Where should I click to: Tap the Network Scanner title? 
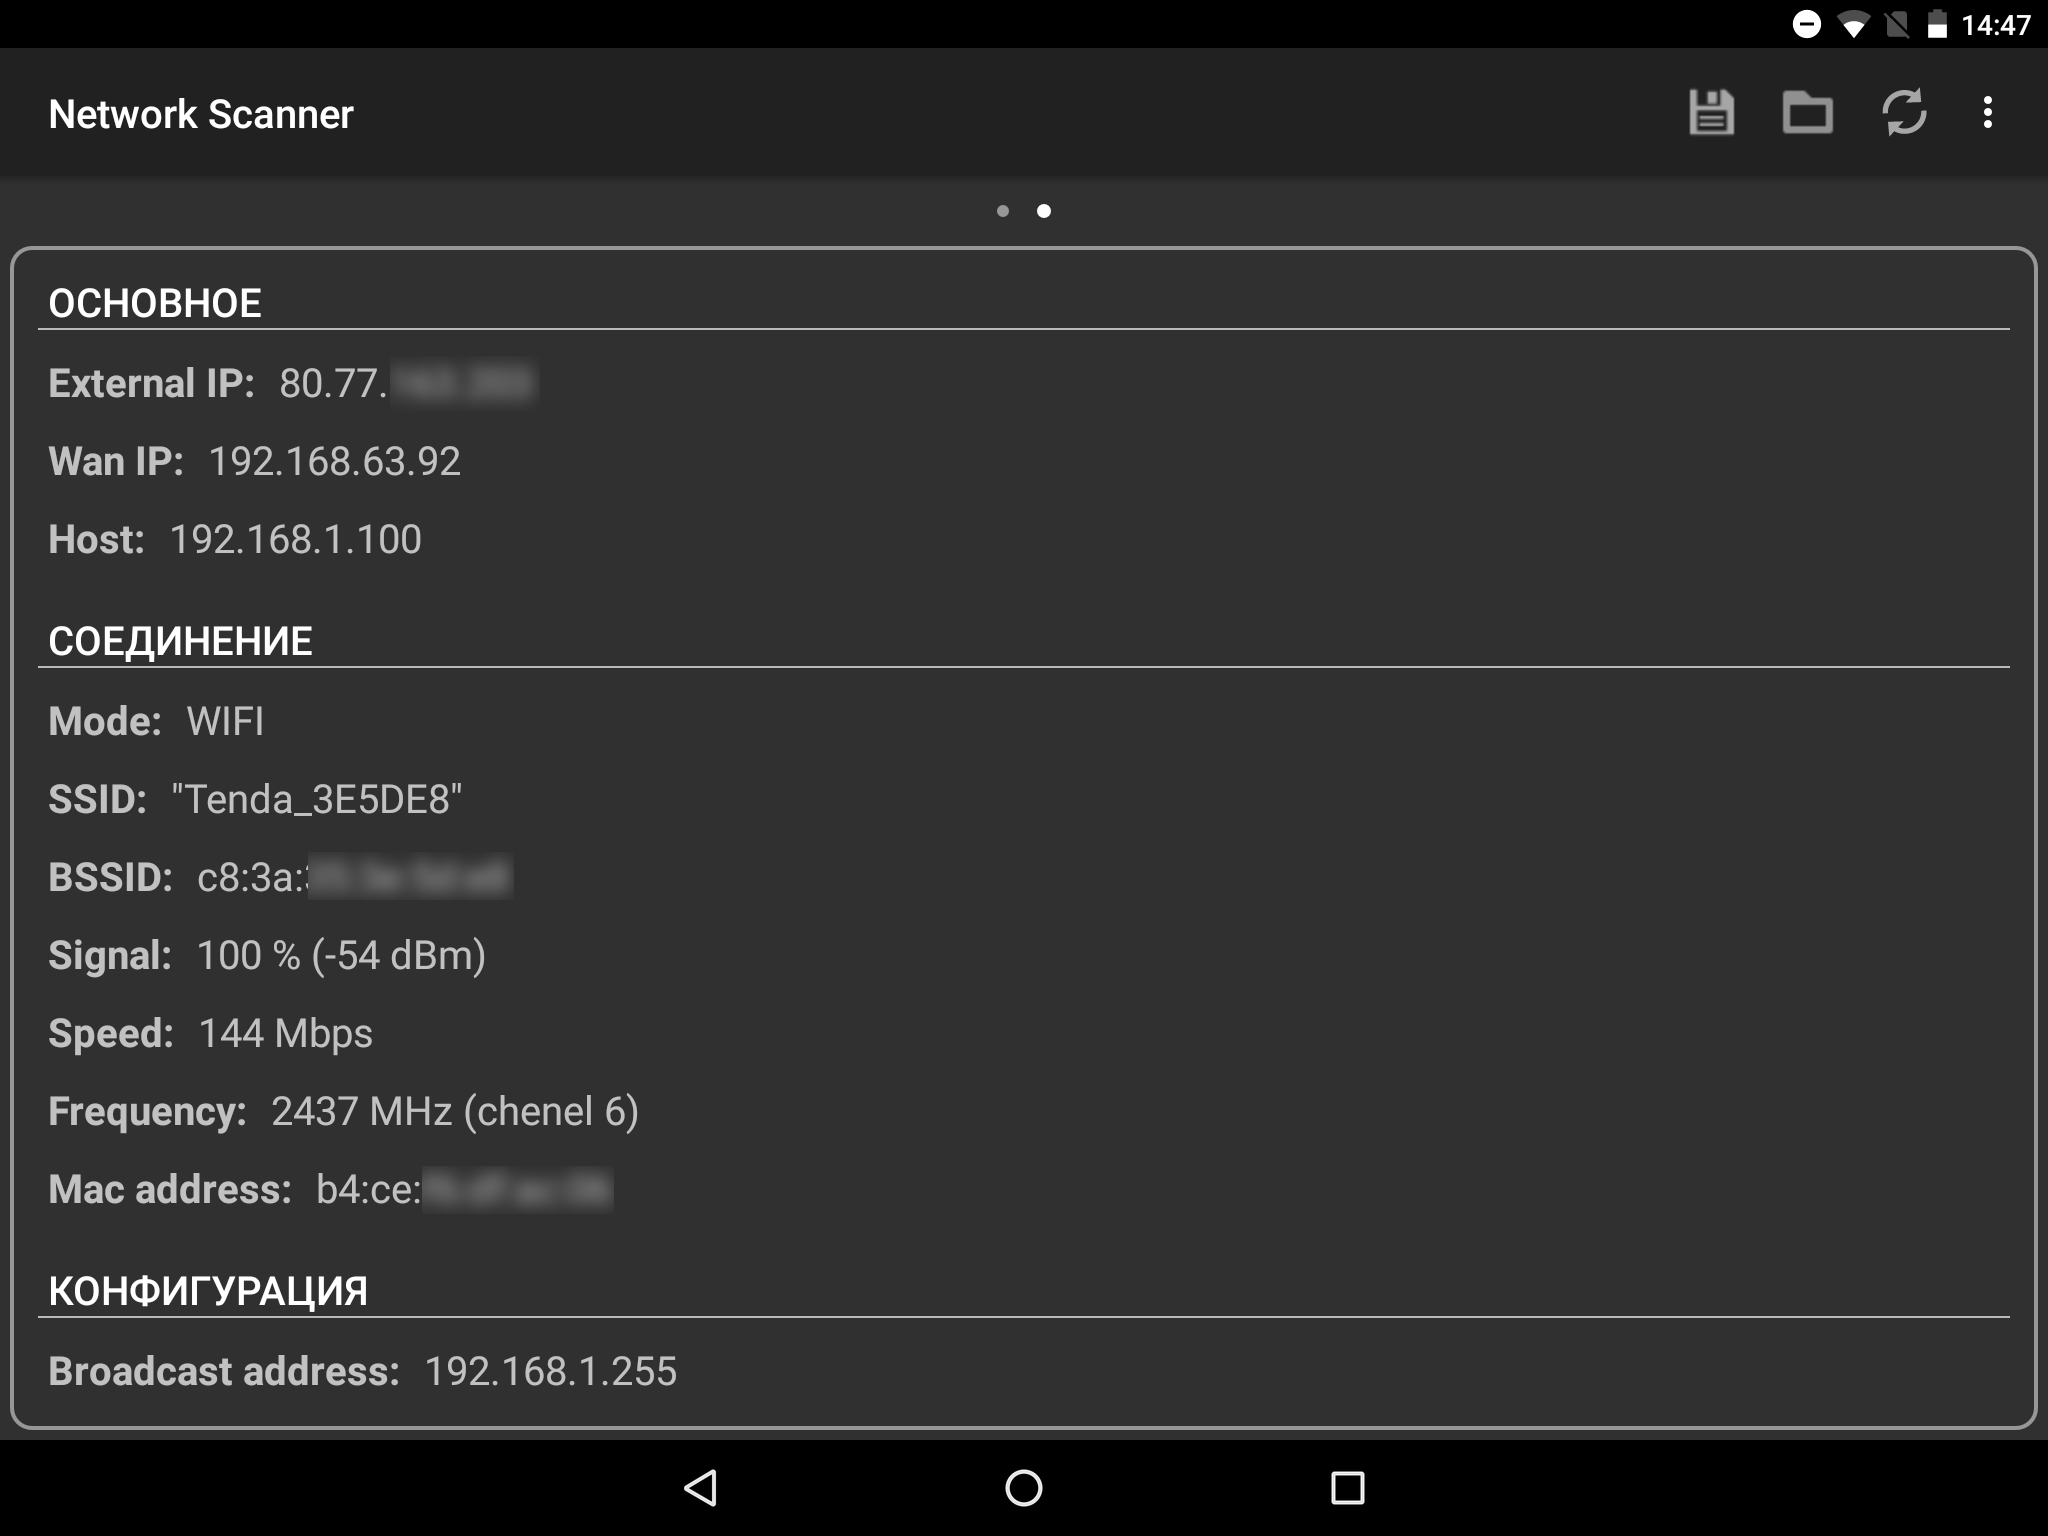(201, 114)
